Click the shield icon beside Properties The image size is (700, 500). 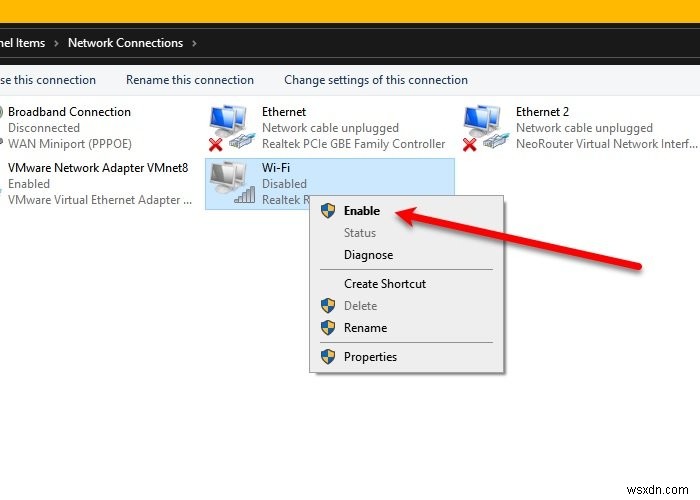(x=327, y=357)
